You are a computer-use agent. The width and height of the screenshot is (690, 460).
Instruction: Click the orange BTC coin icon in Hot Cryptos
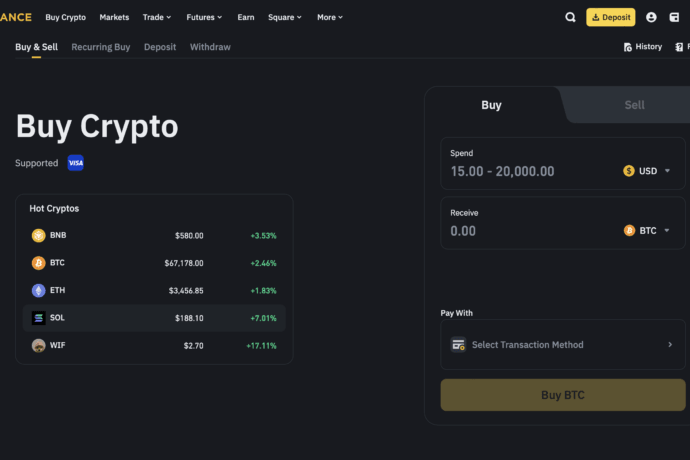pyautogui.click(x=38, y=263)
